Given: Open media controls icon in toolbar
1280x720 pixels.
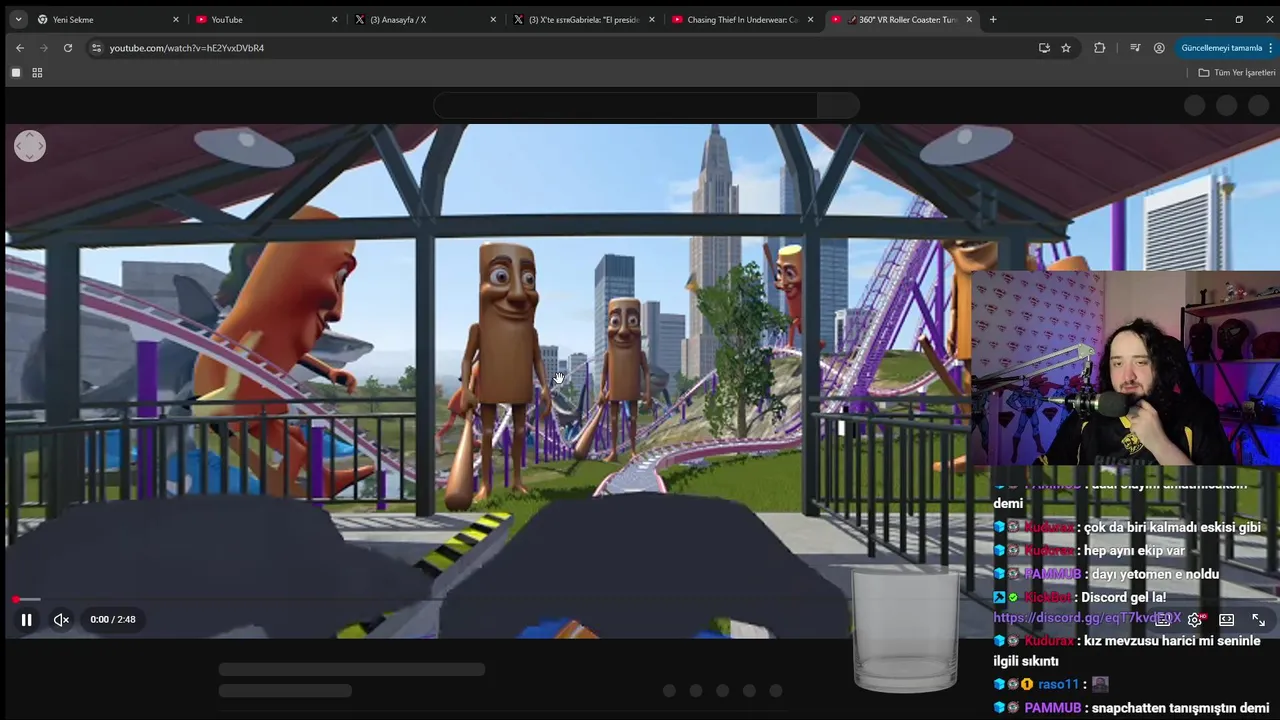Looking at the screenshot, I should tap(1135, 48).
